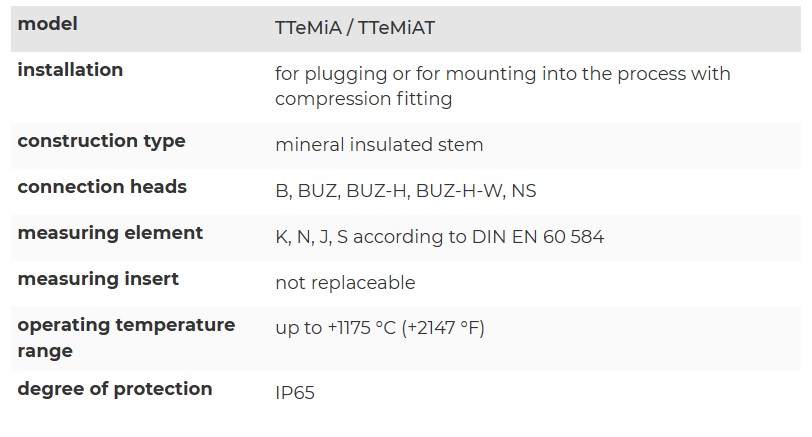Click the "measuring insert" label
The width and height of the screenshot is (812, 437).
pos(98,279)
